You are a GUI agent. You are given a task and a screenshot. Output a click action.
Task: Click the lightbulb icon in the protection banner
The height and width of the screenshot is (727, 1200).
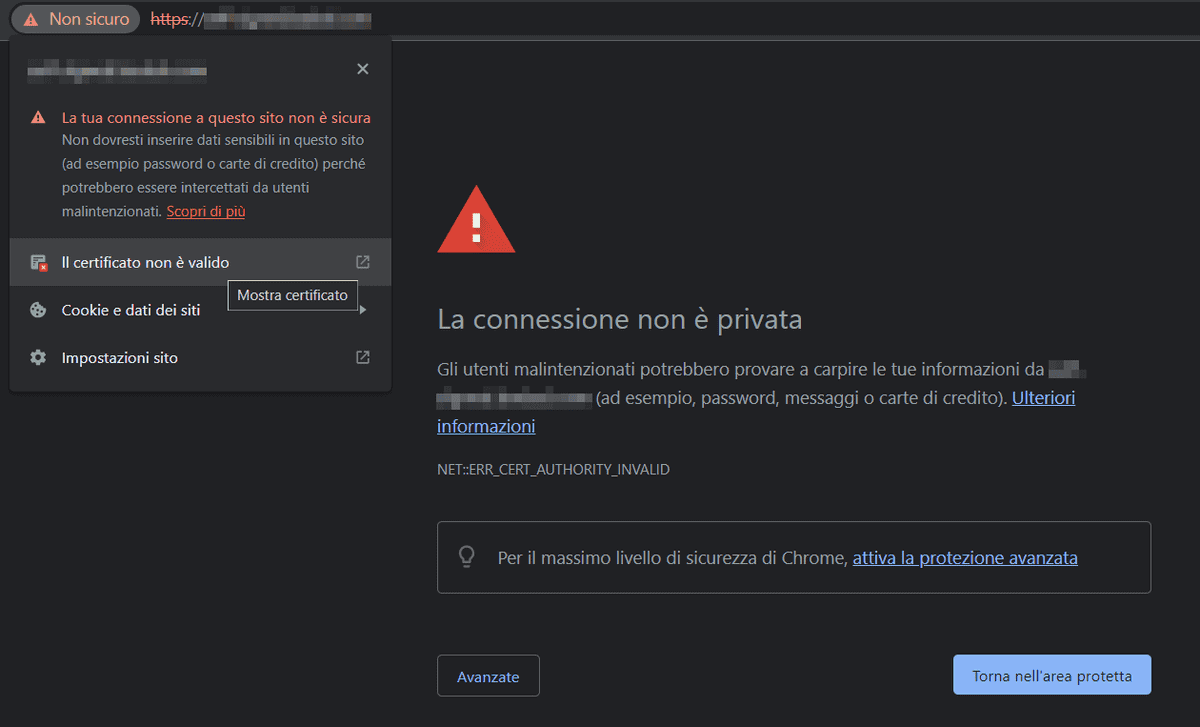coord(466,557)
